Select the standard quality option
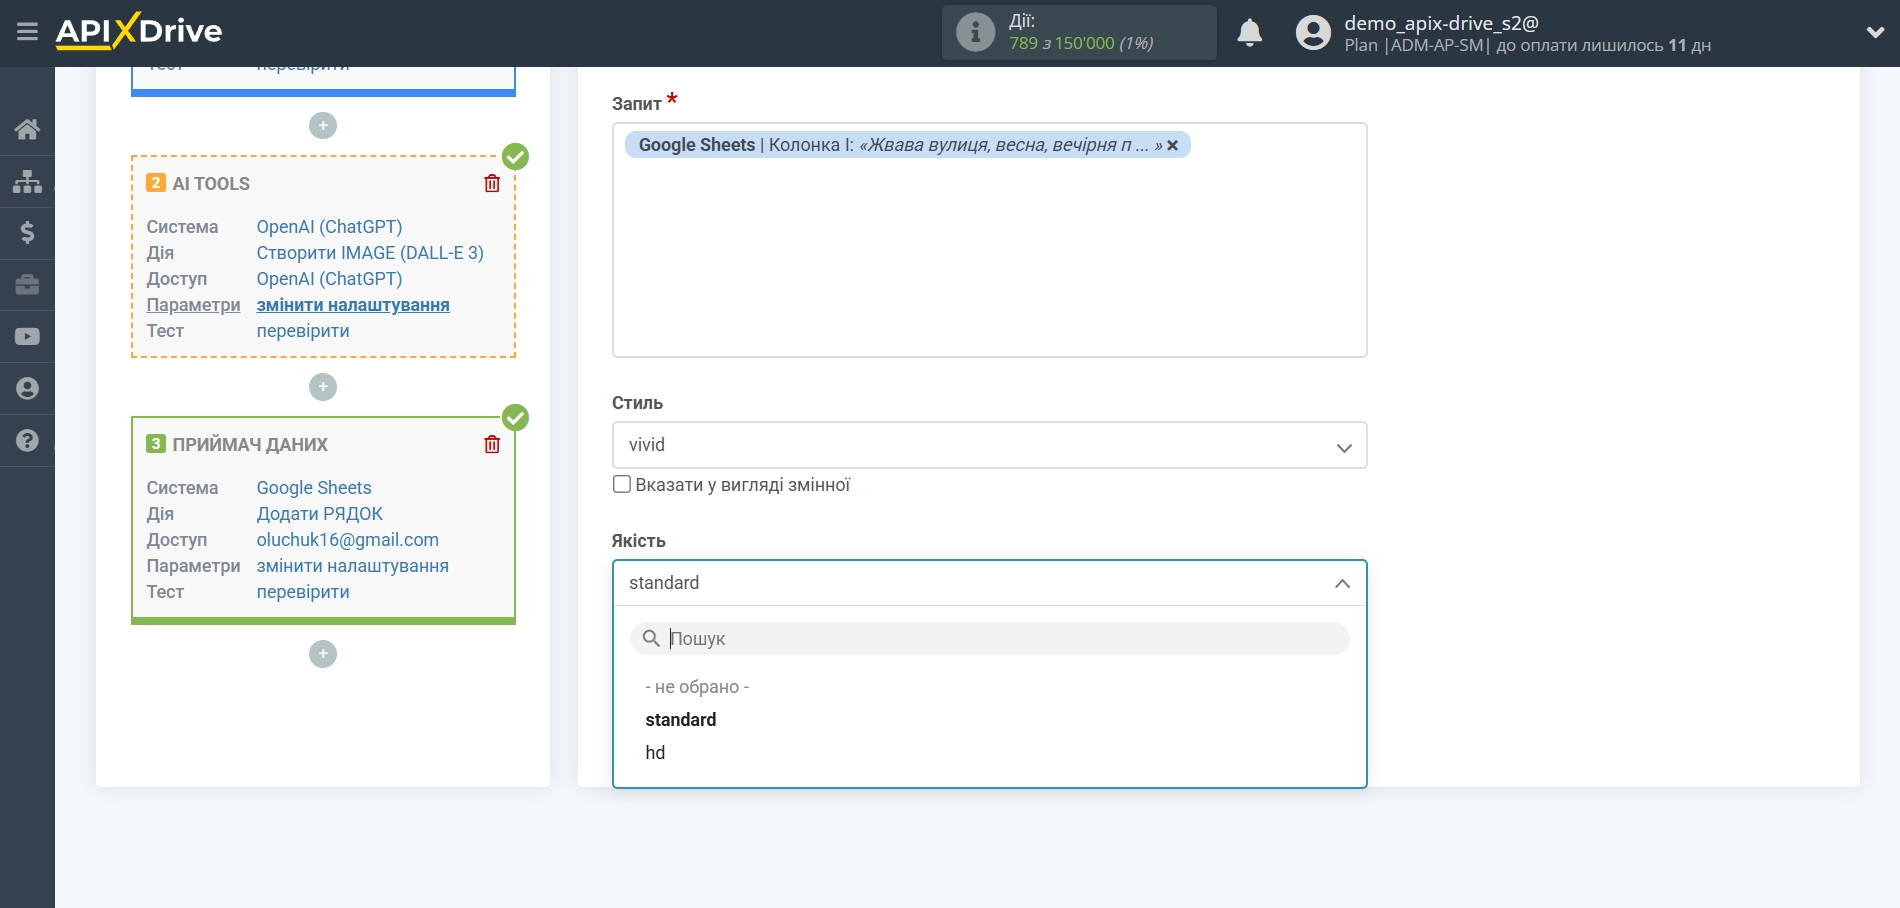 (x=681, y=720)
